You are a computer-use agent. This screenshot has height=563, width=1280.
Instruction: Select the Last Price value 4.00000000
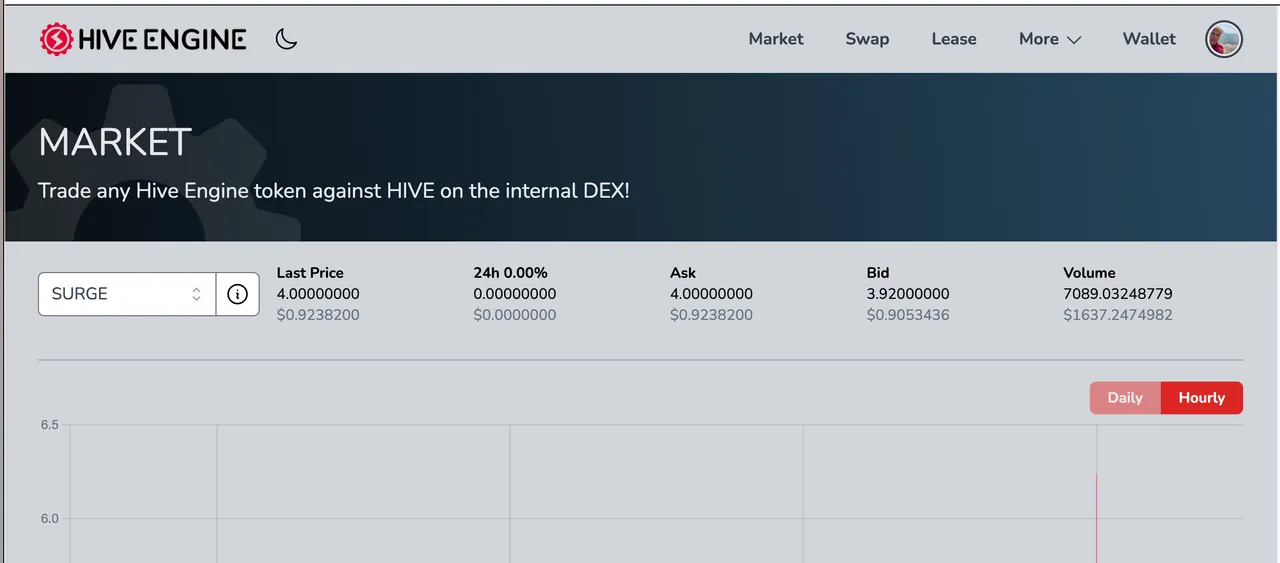pos(318,294)
